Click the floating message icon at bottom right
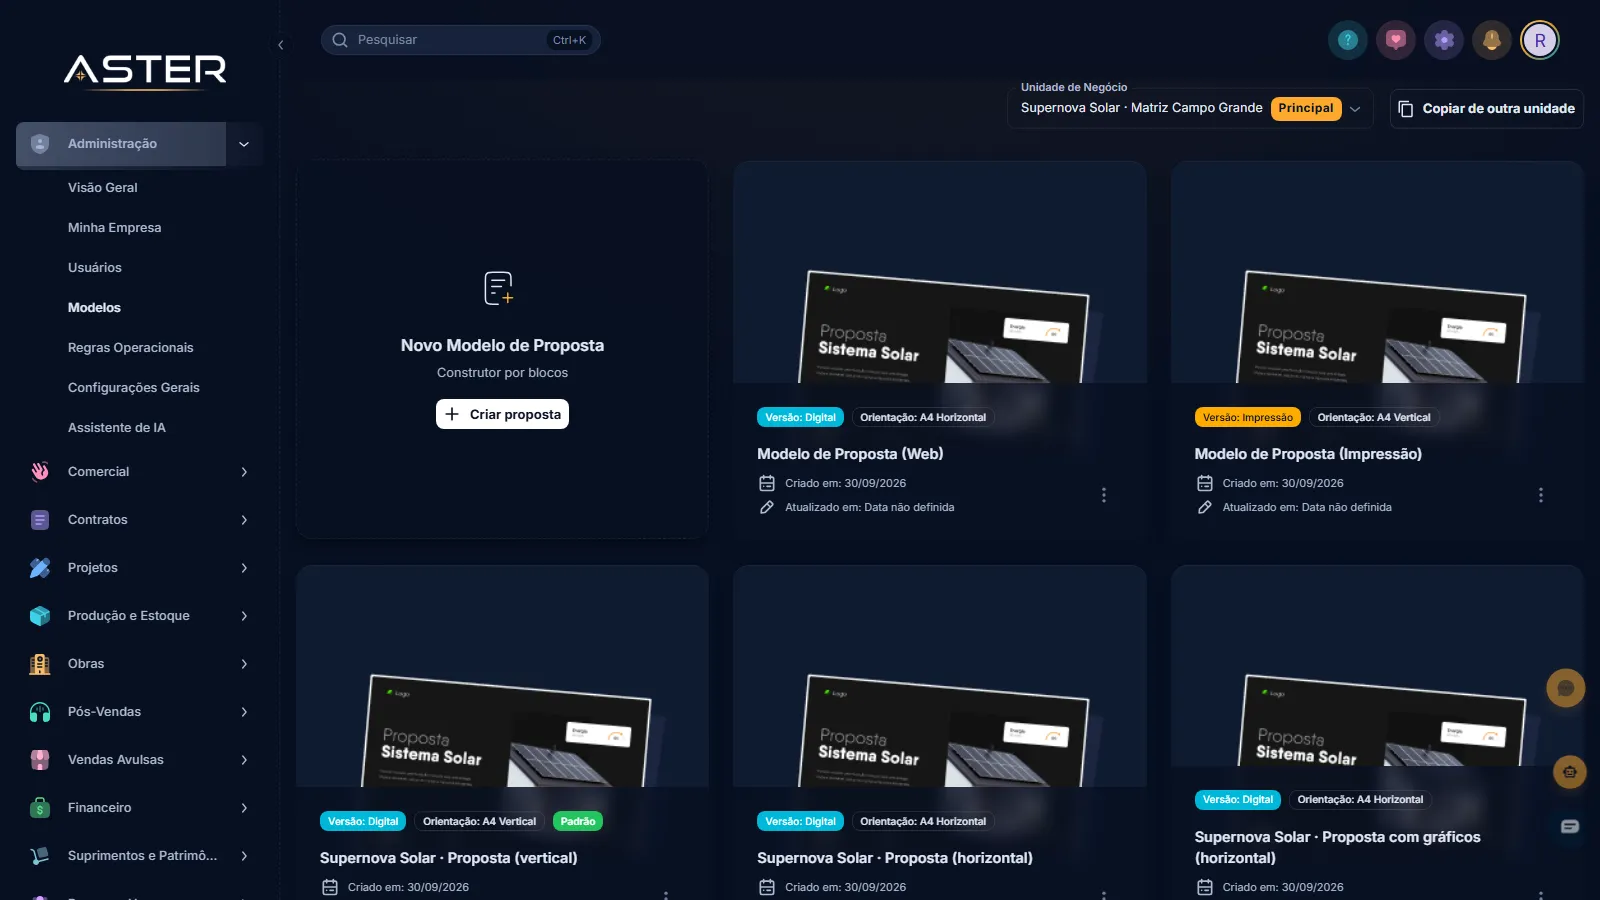The height and width of the screenshot is (900, 1600). tap(1570, 826)
